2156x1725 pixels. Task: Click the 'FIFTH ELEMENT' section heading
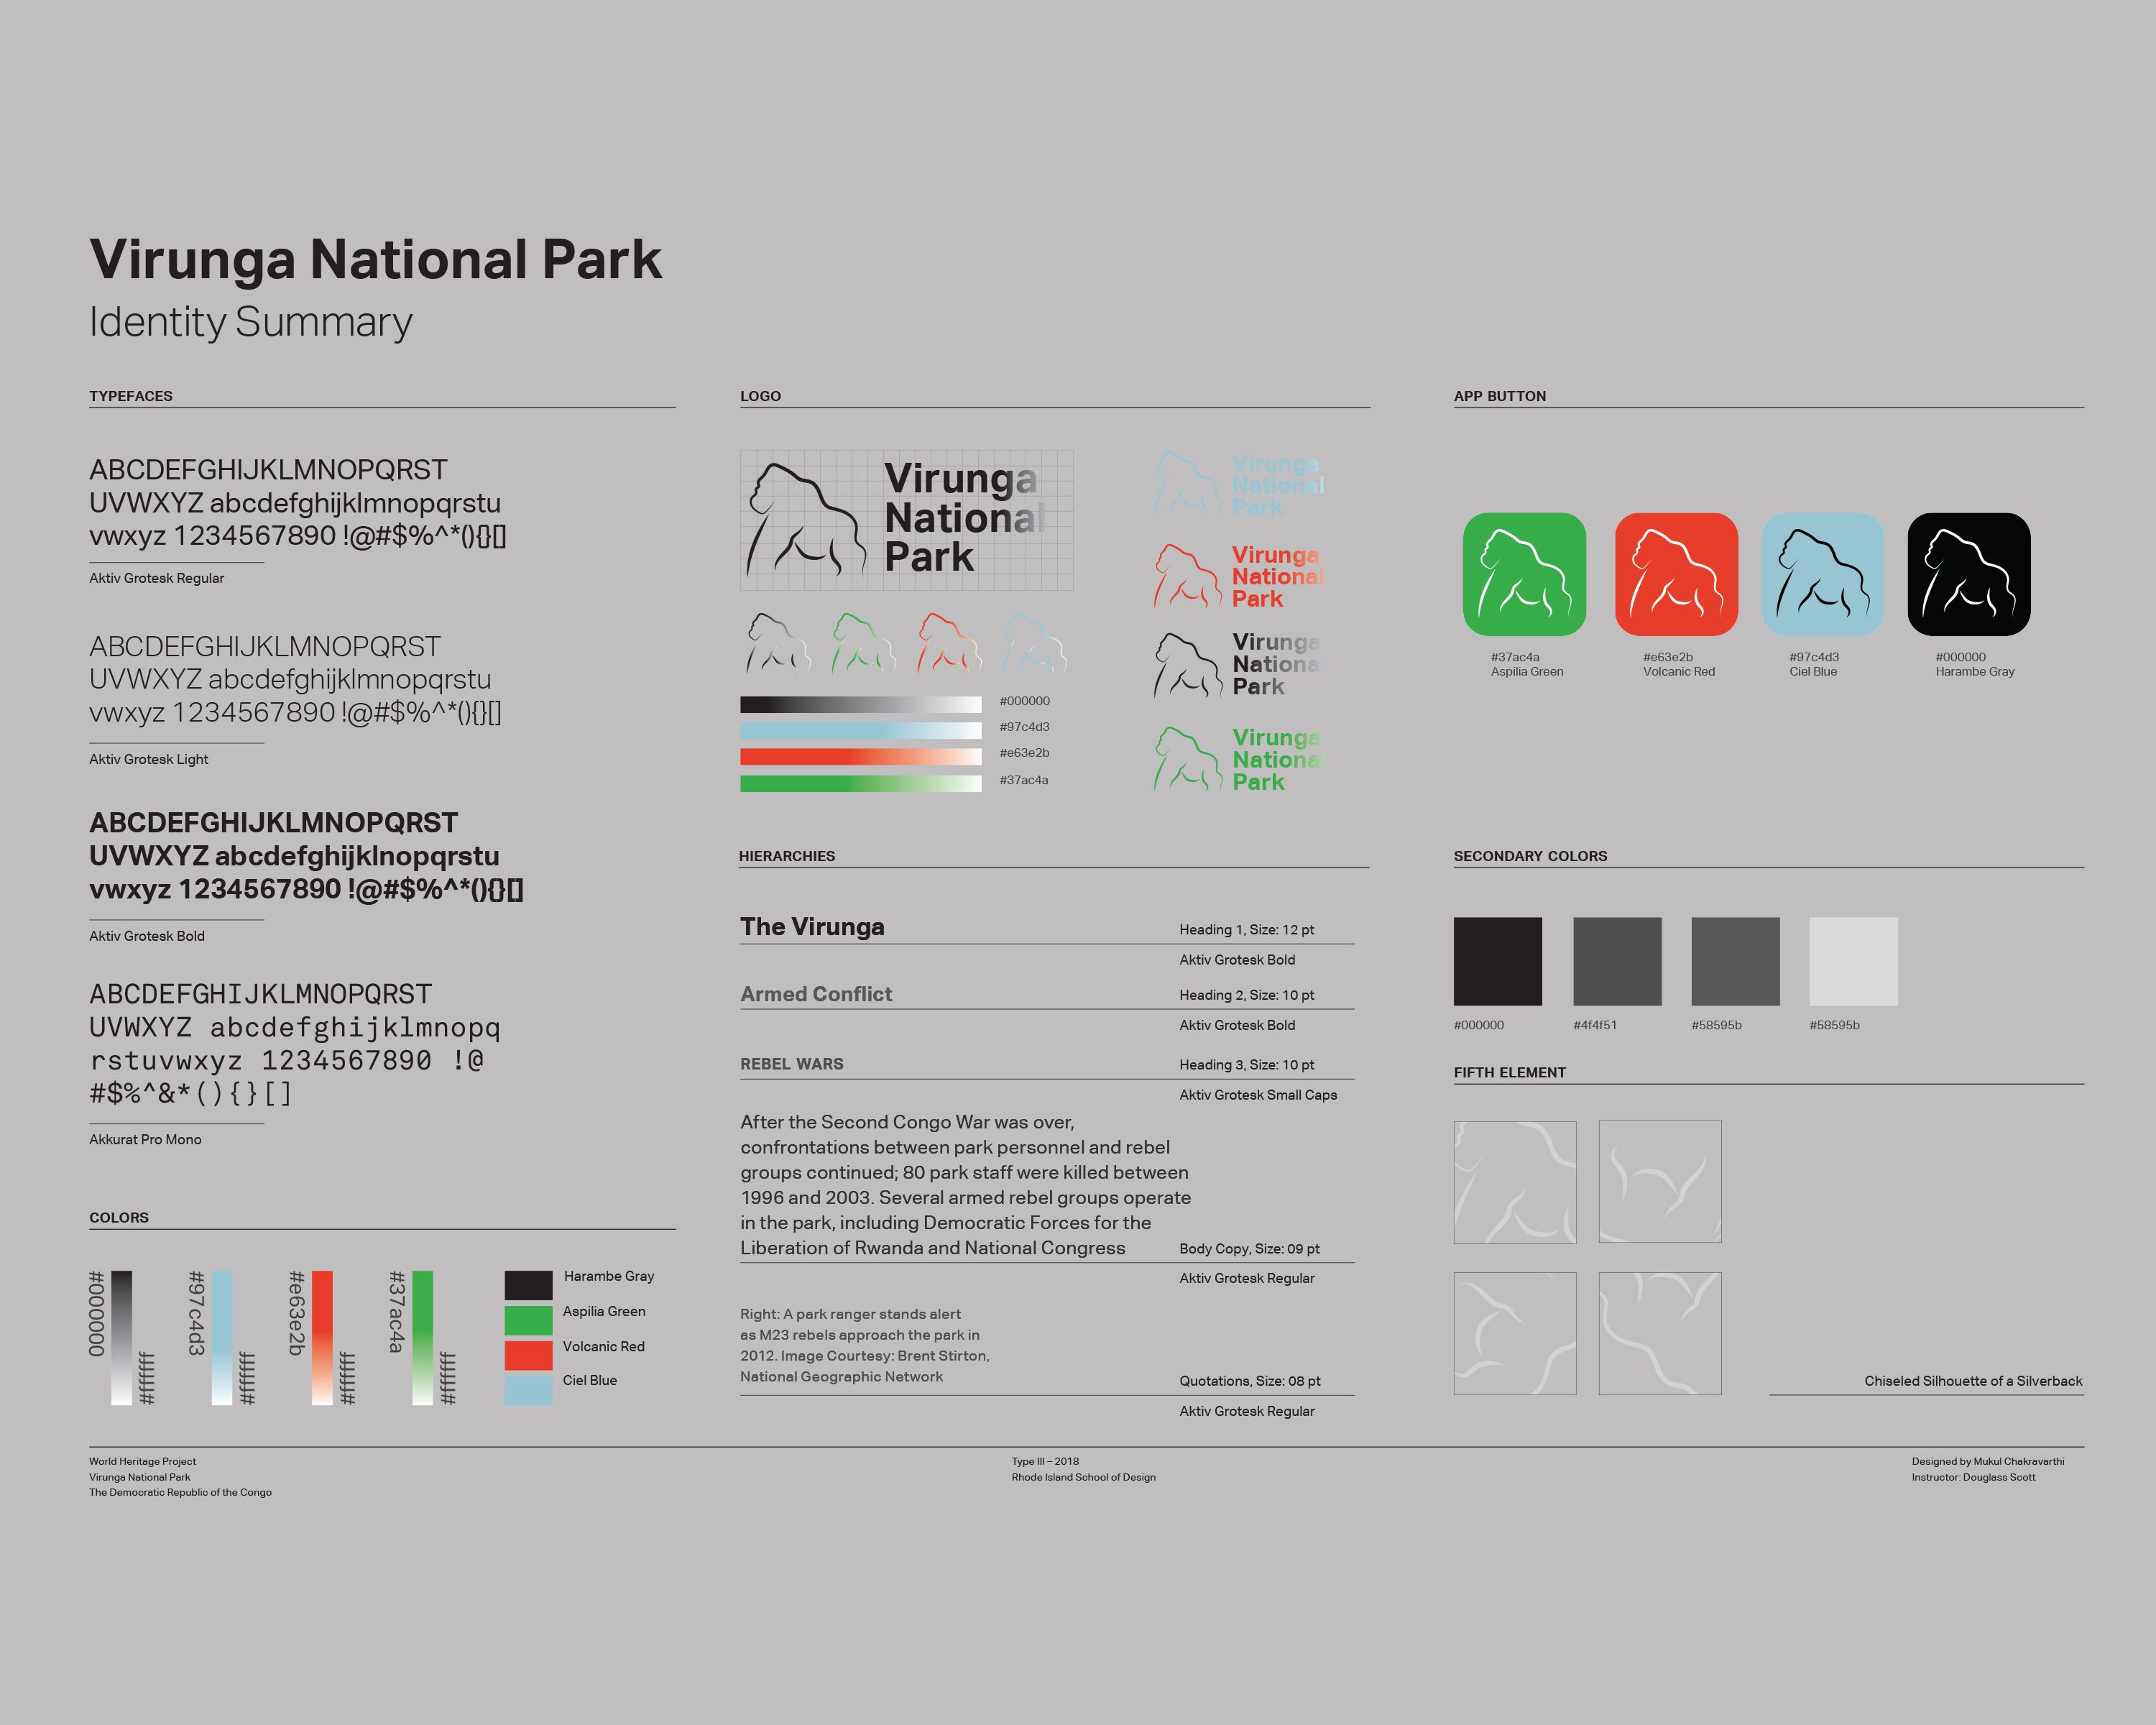click(1510, 1072)
